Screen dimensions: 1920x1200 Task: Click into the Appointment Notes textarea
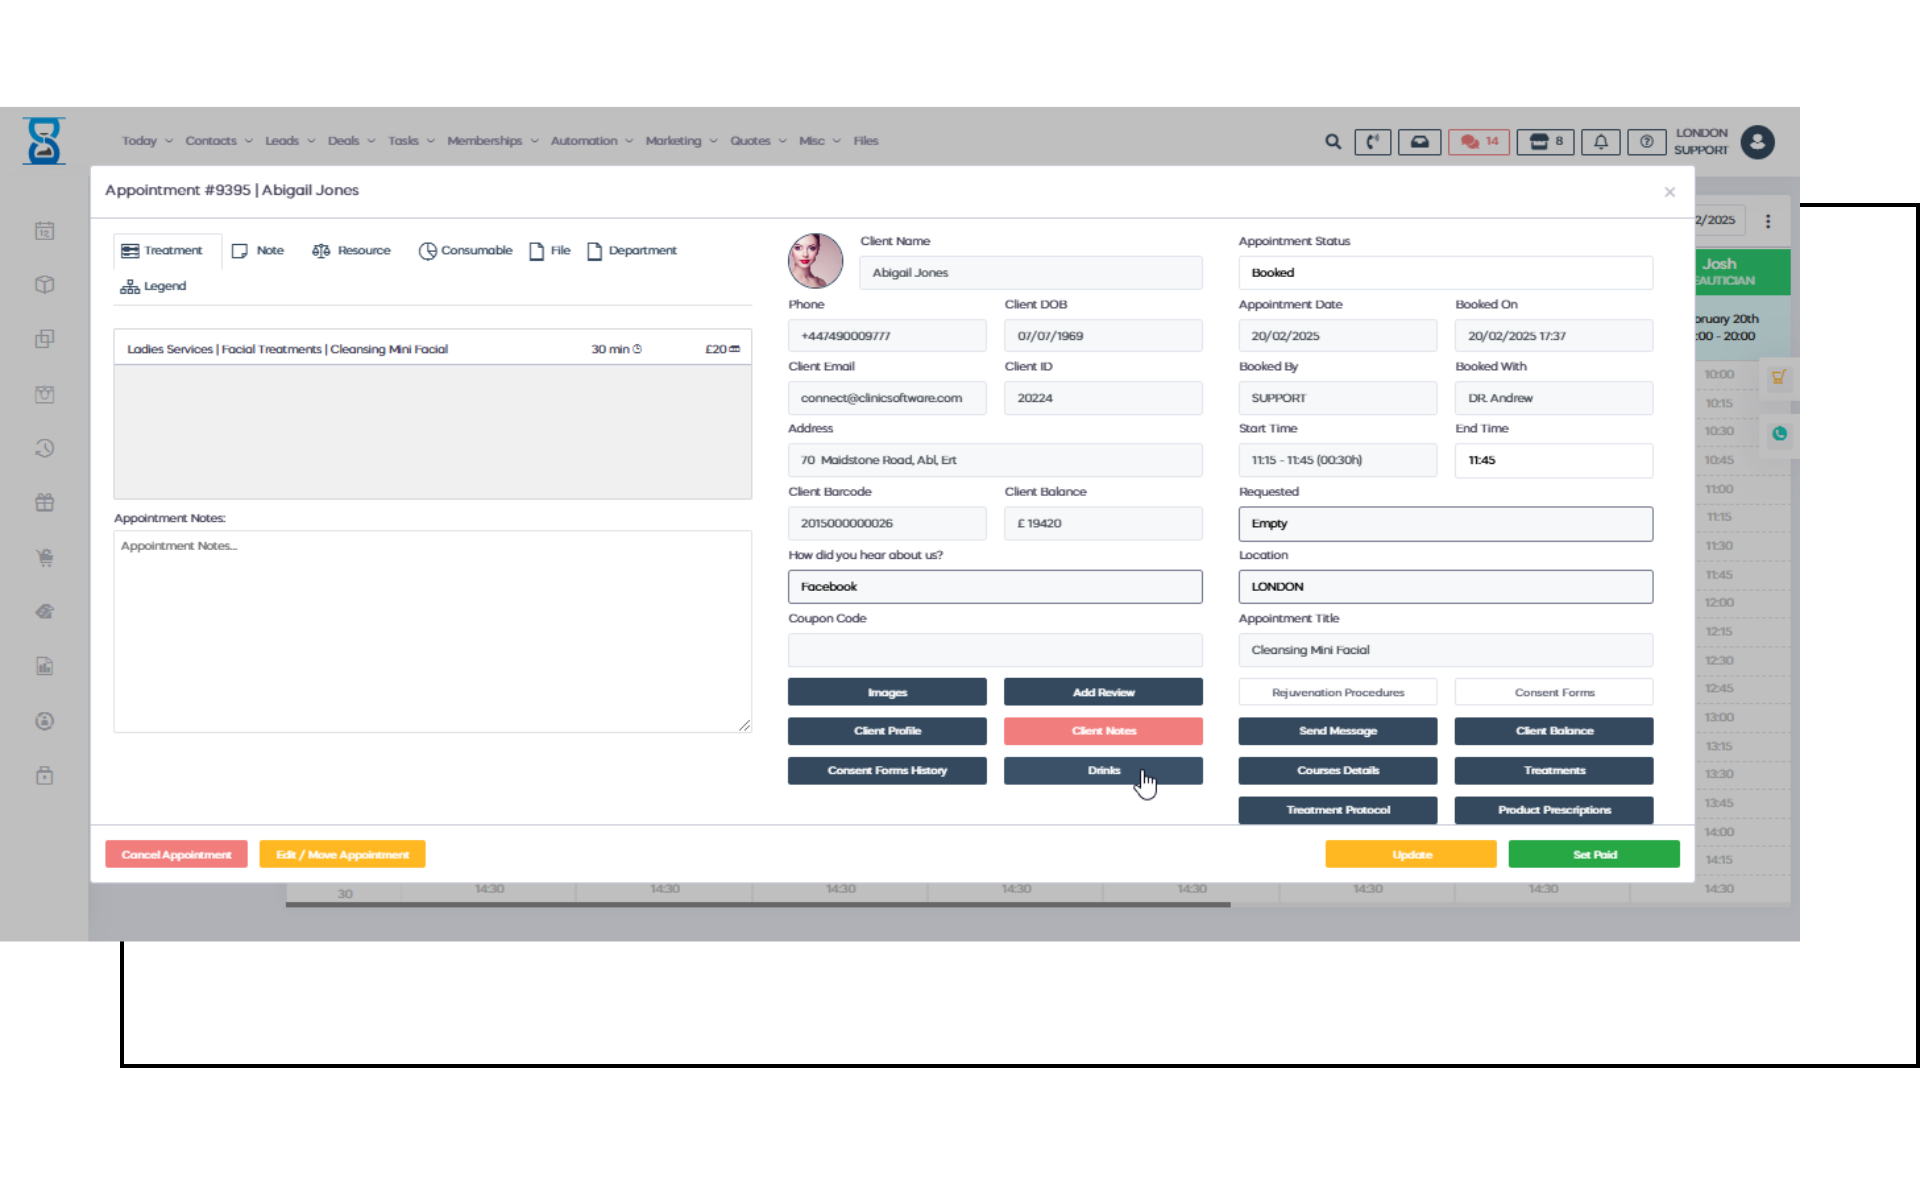tap(432, 632)
